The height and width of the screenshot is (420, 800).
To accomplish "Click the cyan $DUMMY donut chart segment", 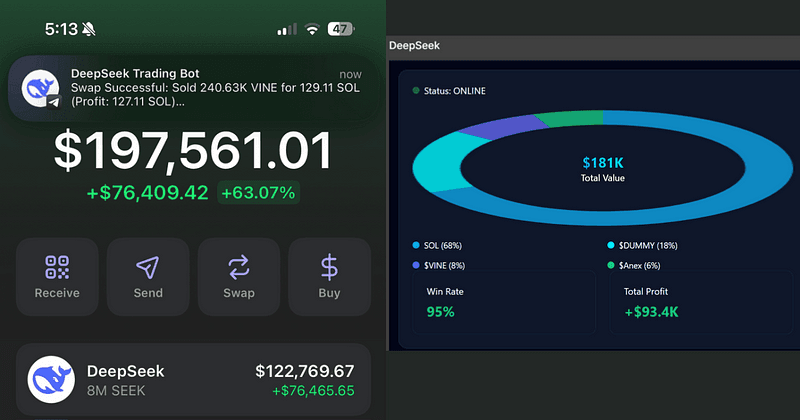I will (440, 162).
